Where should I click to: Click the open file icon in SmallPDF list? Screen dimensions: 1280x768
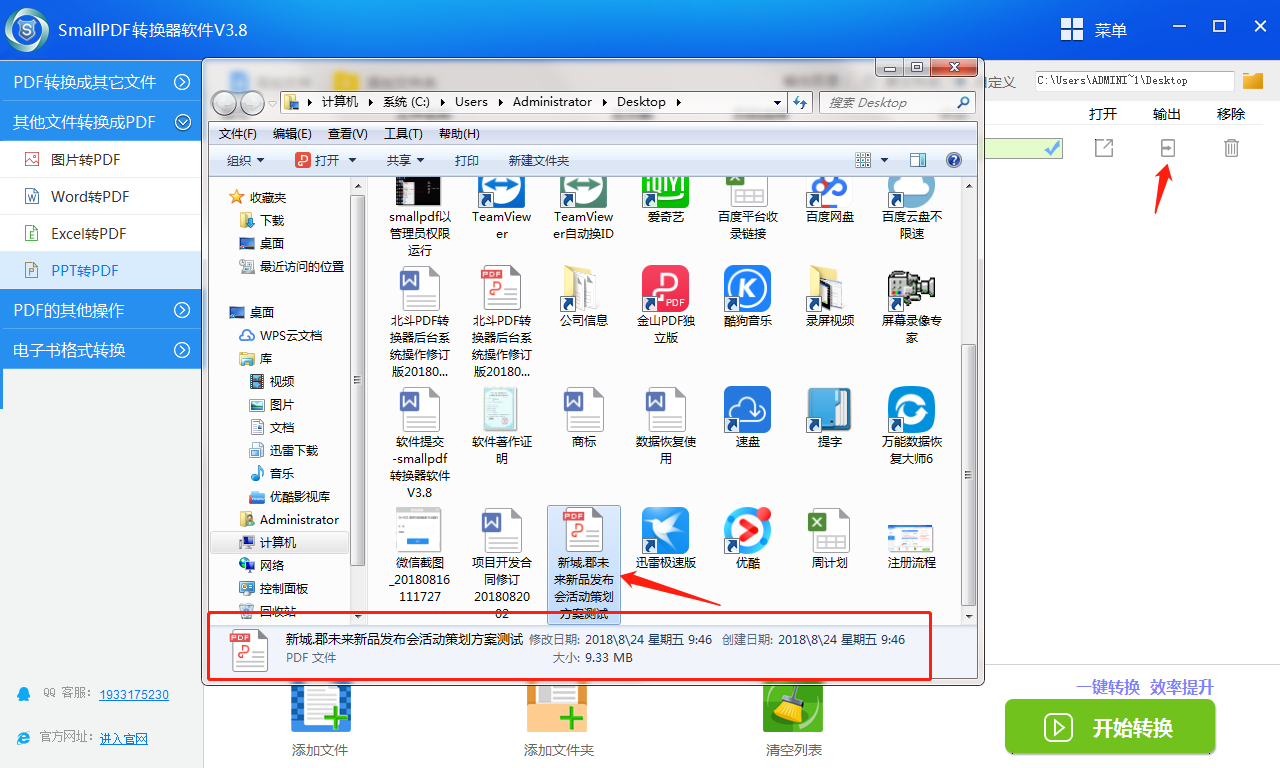(1103, 148)
